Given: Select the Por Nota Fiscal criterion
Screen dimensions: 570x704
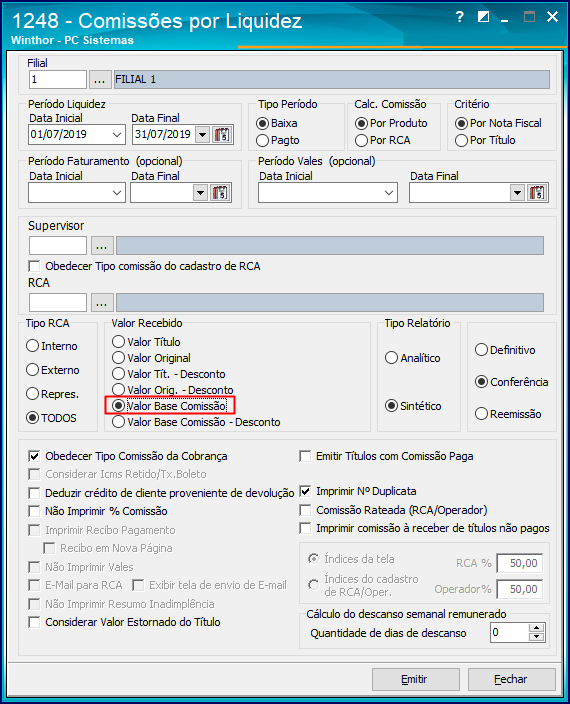Looking at the screenshot, I should 498,123.
